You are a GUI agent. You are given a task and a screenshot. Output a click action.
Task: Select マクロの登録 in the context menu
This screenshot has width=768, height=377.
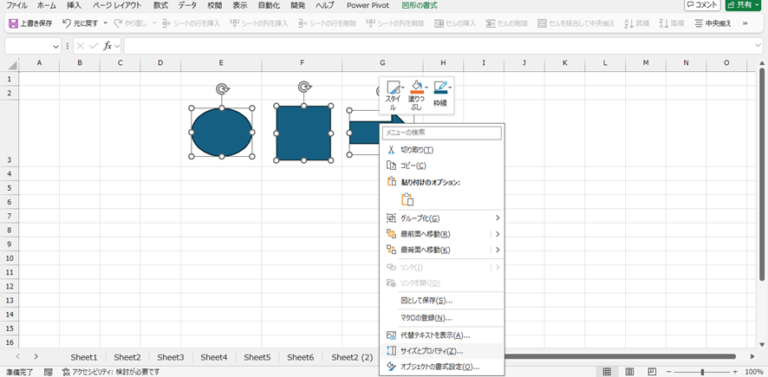click(442, 318)
